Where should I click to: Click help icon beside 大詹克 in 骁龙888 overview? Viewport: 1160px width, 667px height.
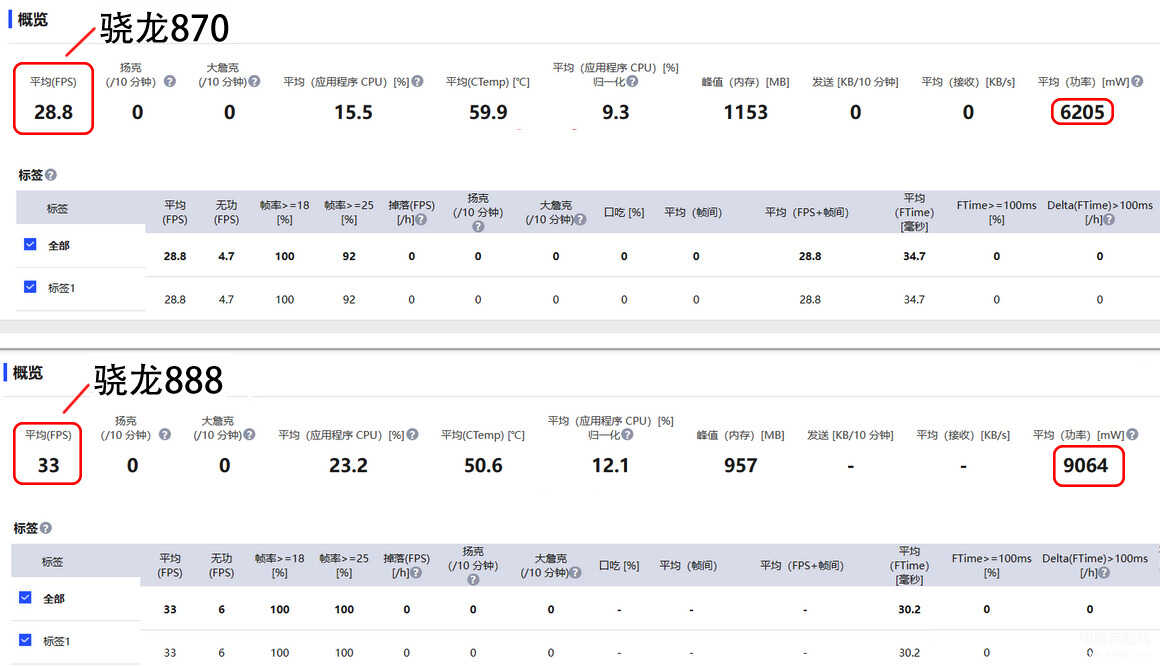(x=249, y=435)
